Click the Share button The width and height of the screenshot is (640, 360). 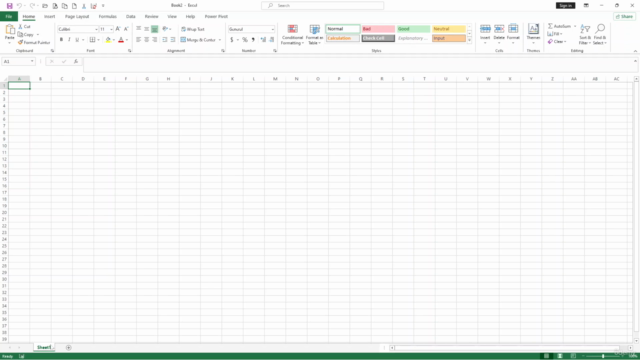tap(624, 16)
